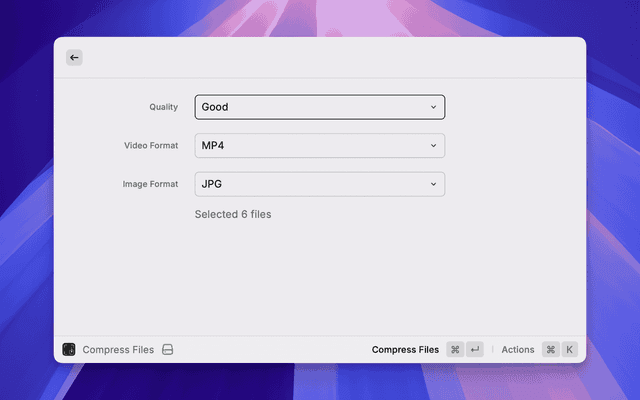Click the 'Selected 6 files' text
The width and height of the screenshot is (640, 400).
(x=233, y=214)
